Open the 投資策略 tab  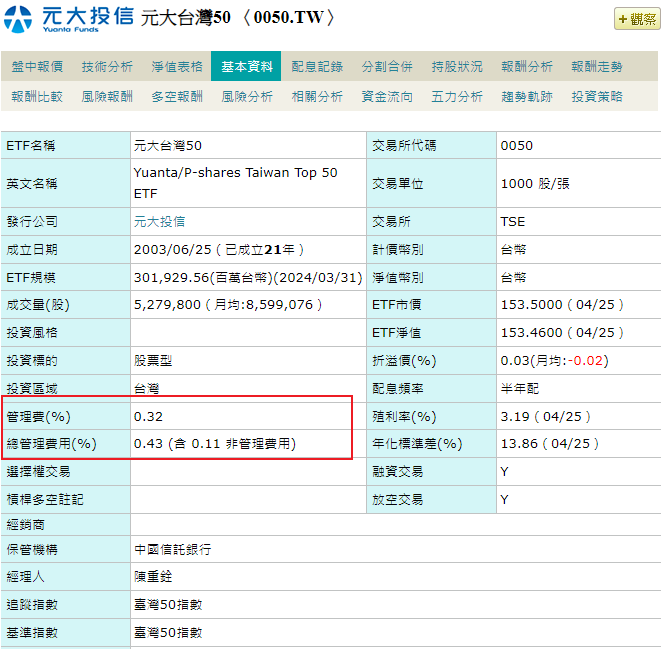click(597, 96)
